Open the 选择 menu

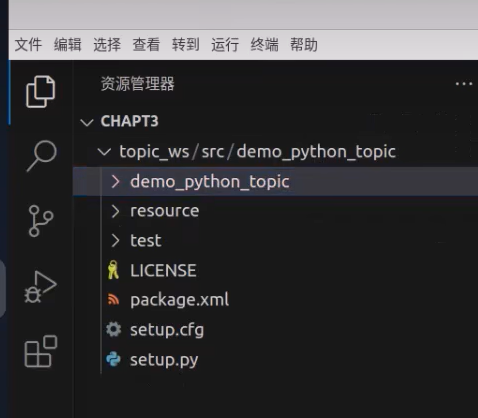pos(107,45)
